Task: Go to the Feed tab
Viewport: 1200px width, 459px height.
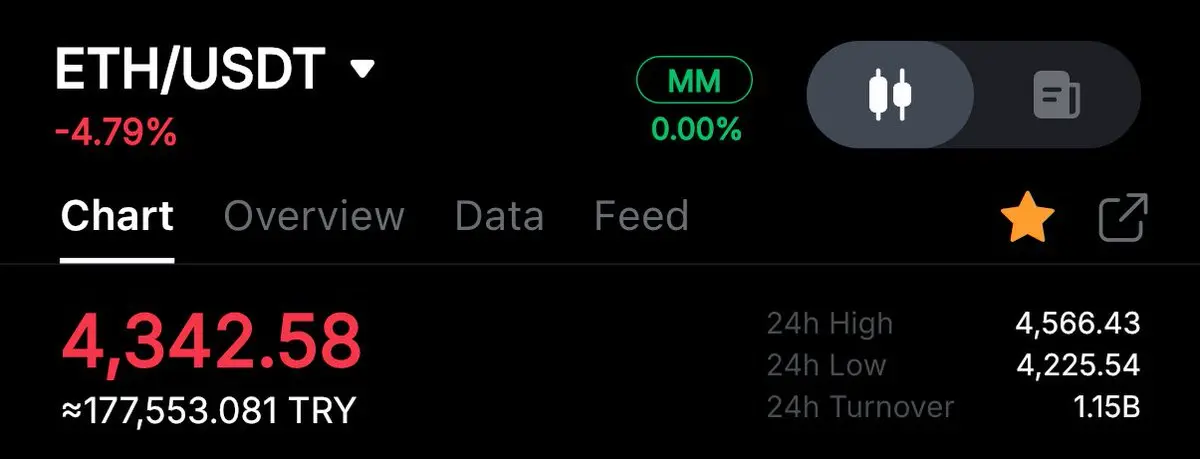Action: click(641, 216)
